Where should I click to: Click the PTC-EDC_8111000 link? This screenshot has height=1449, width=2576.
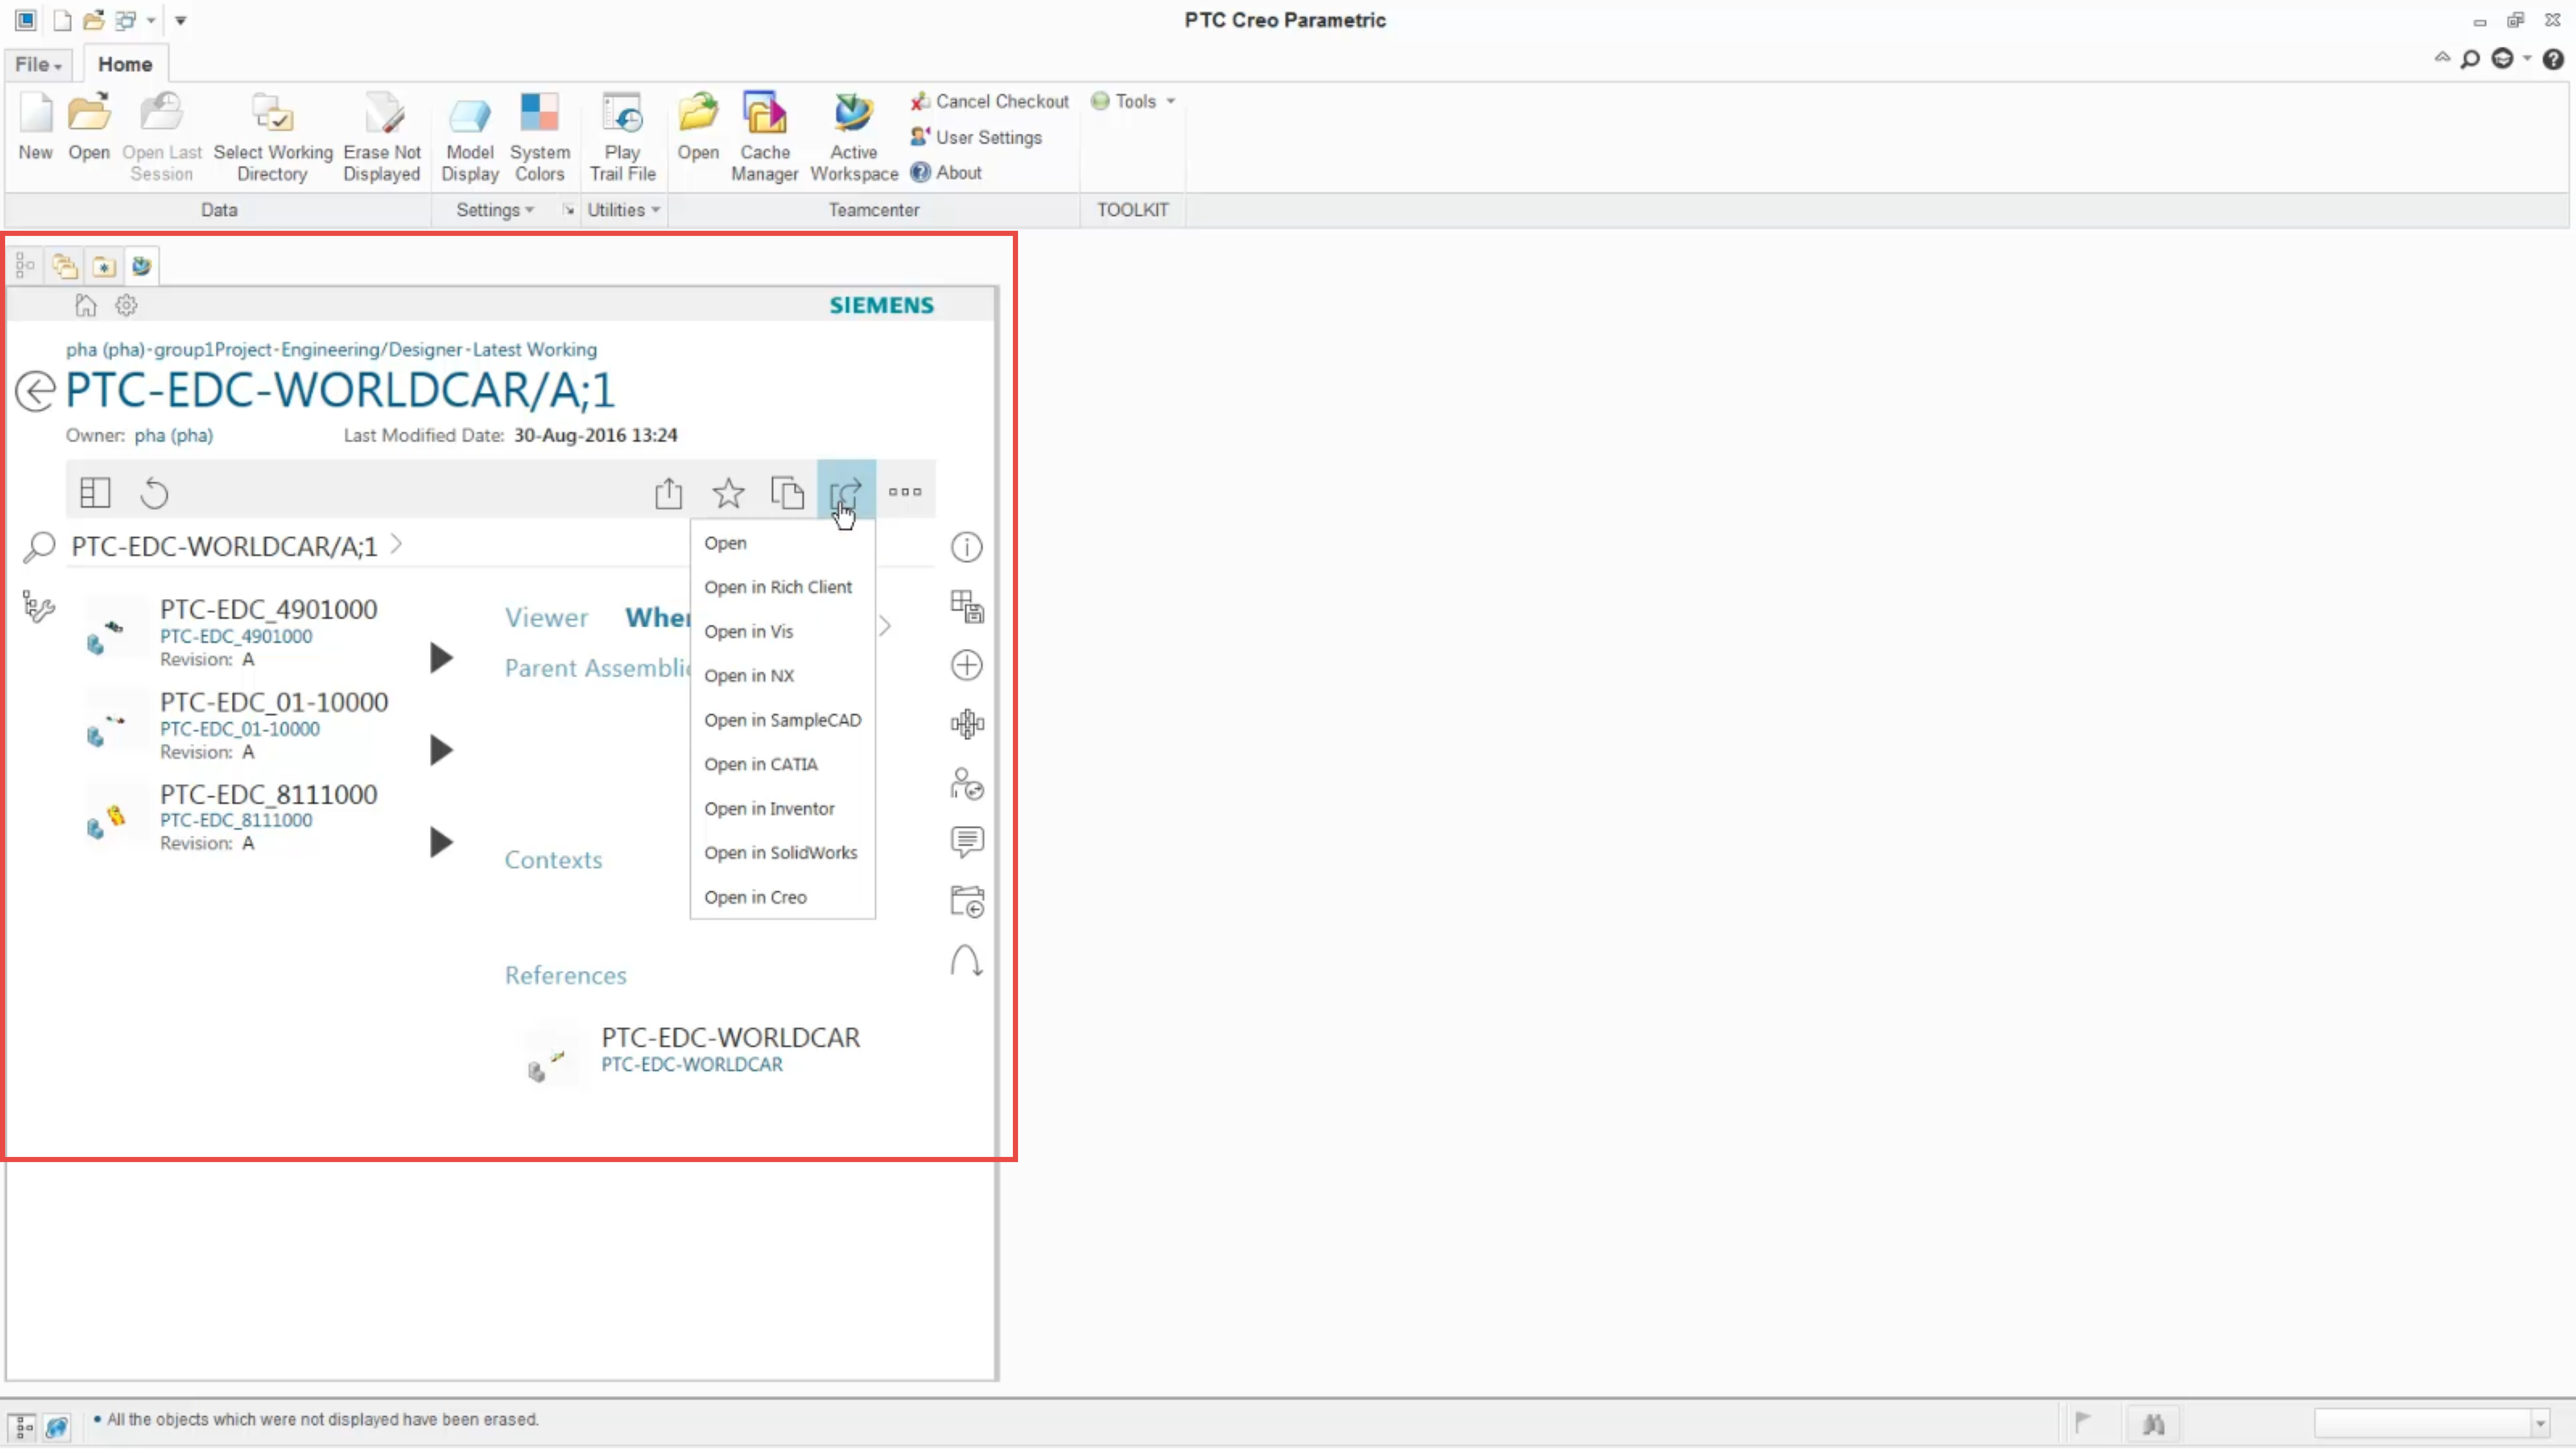pyautogui.click(x=236, y=820)
